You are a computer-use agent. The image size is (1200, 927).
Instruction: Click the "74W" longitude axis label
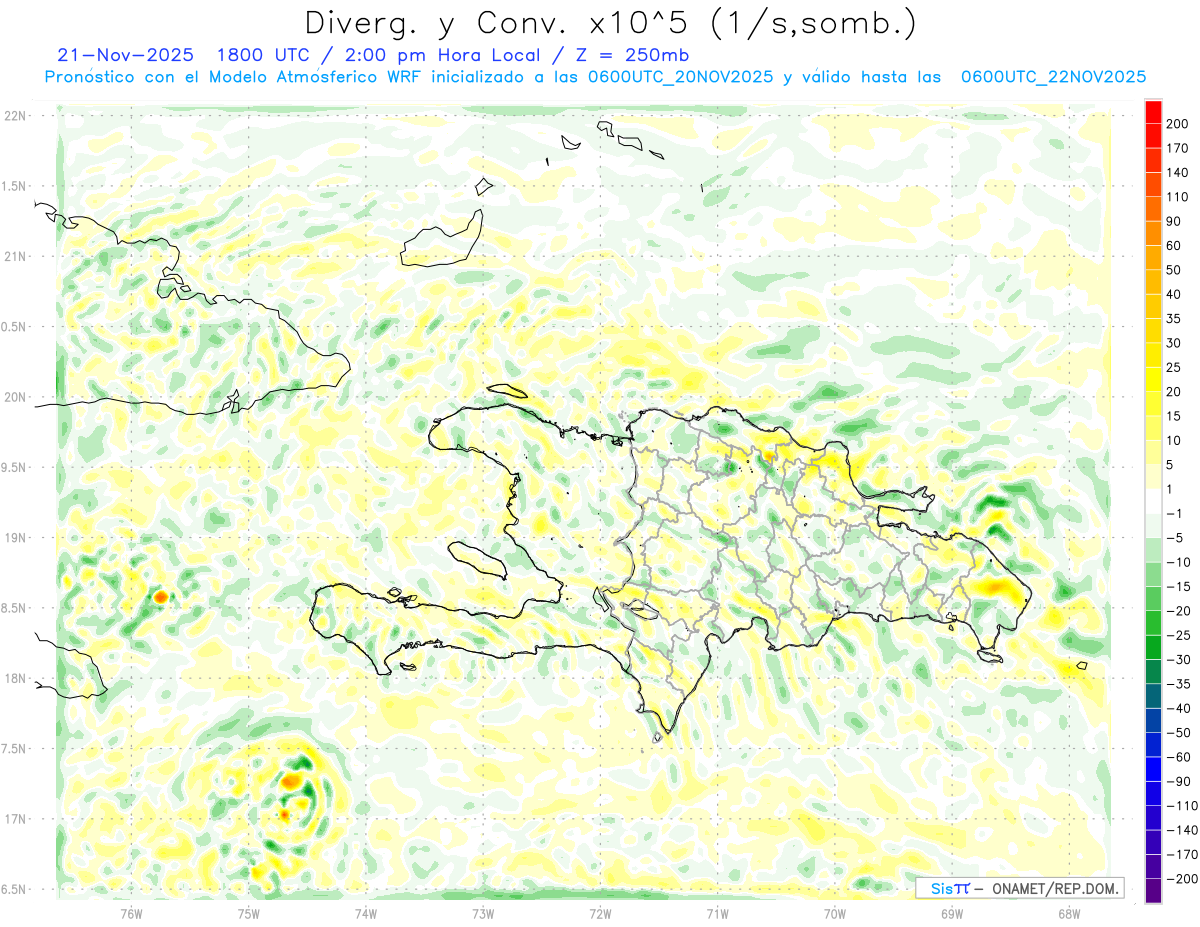tap(365, 913)
